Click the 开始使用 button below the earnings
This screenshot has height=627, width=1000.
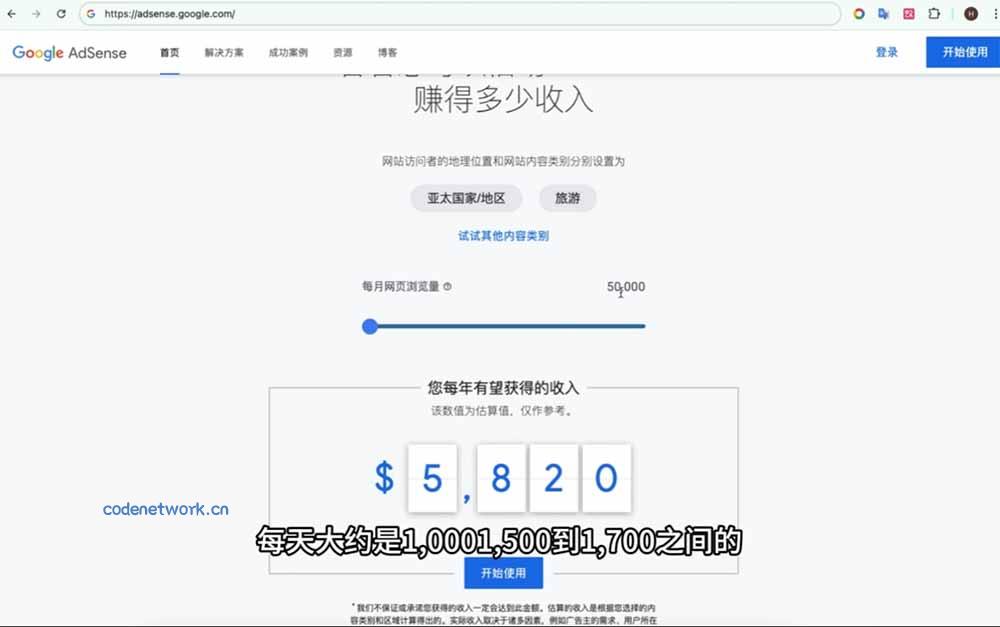[x=503, y=573]
